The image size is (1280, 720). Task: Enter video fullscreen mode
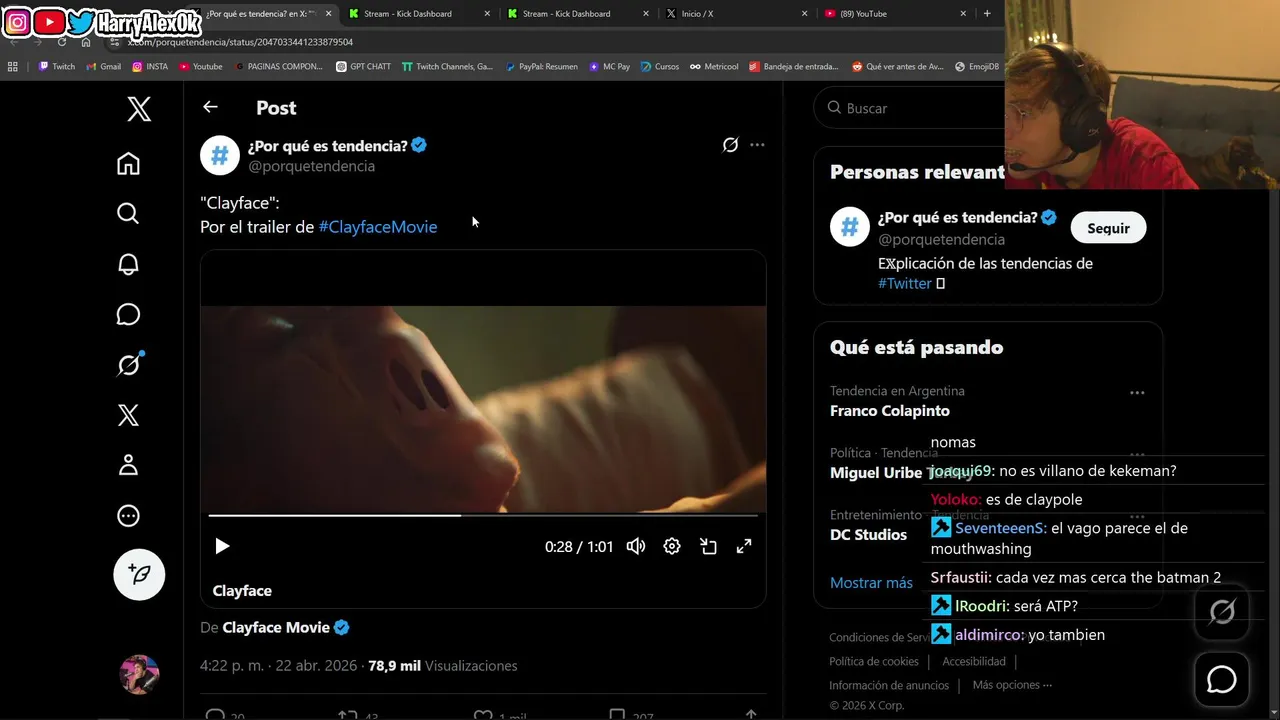point(744,546)
